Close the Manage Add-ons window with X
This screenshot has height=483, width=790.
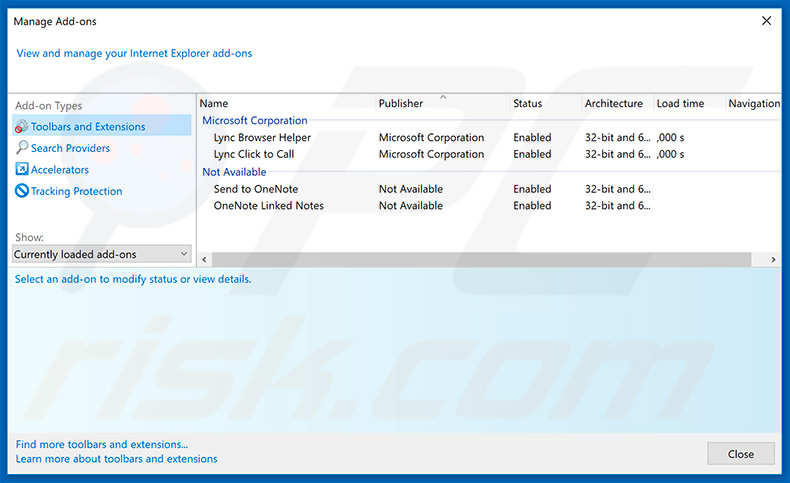pos(766,21)
